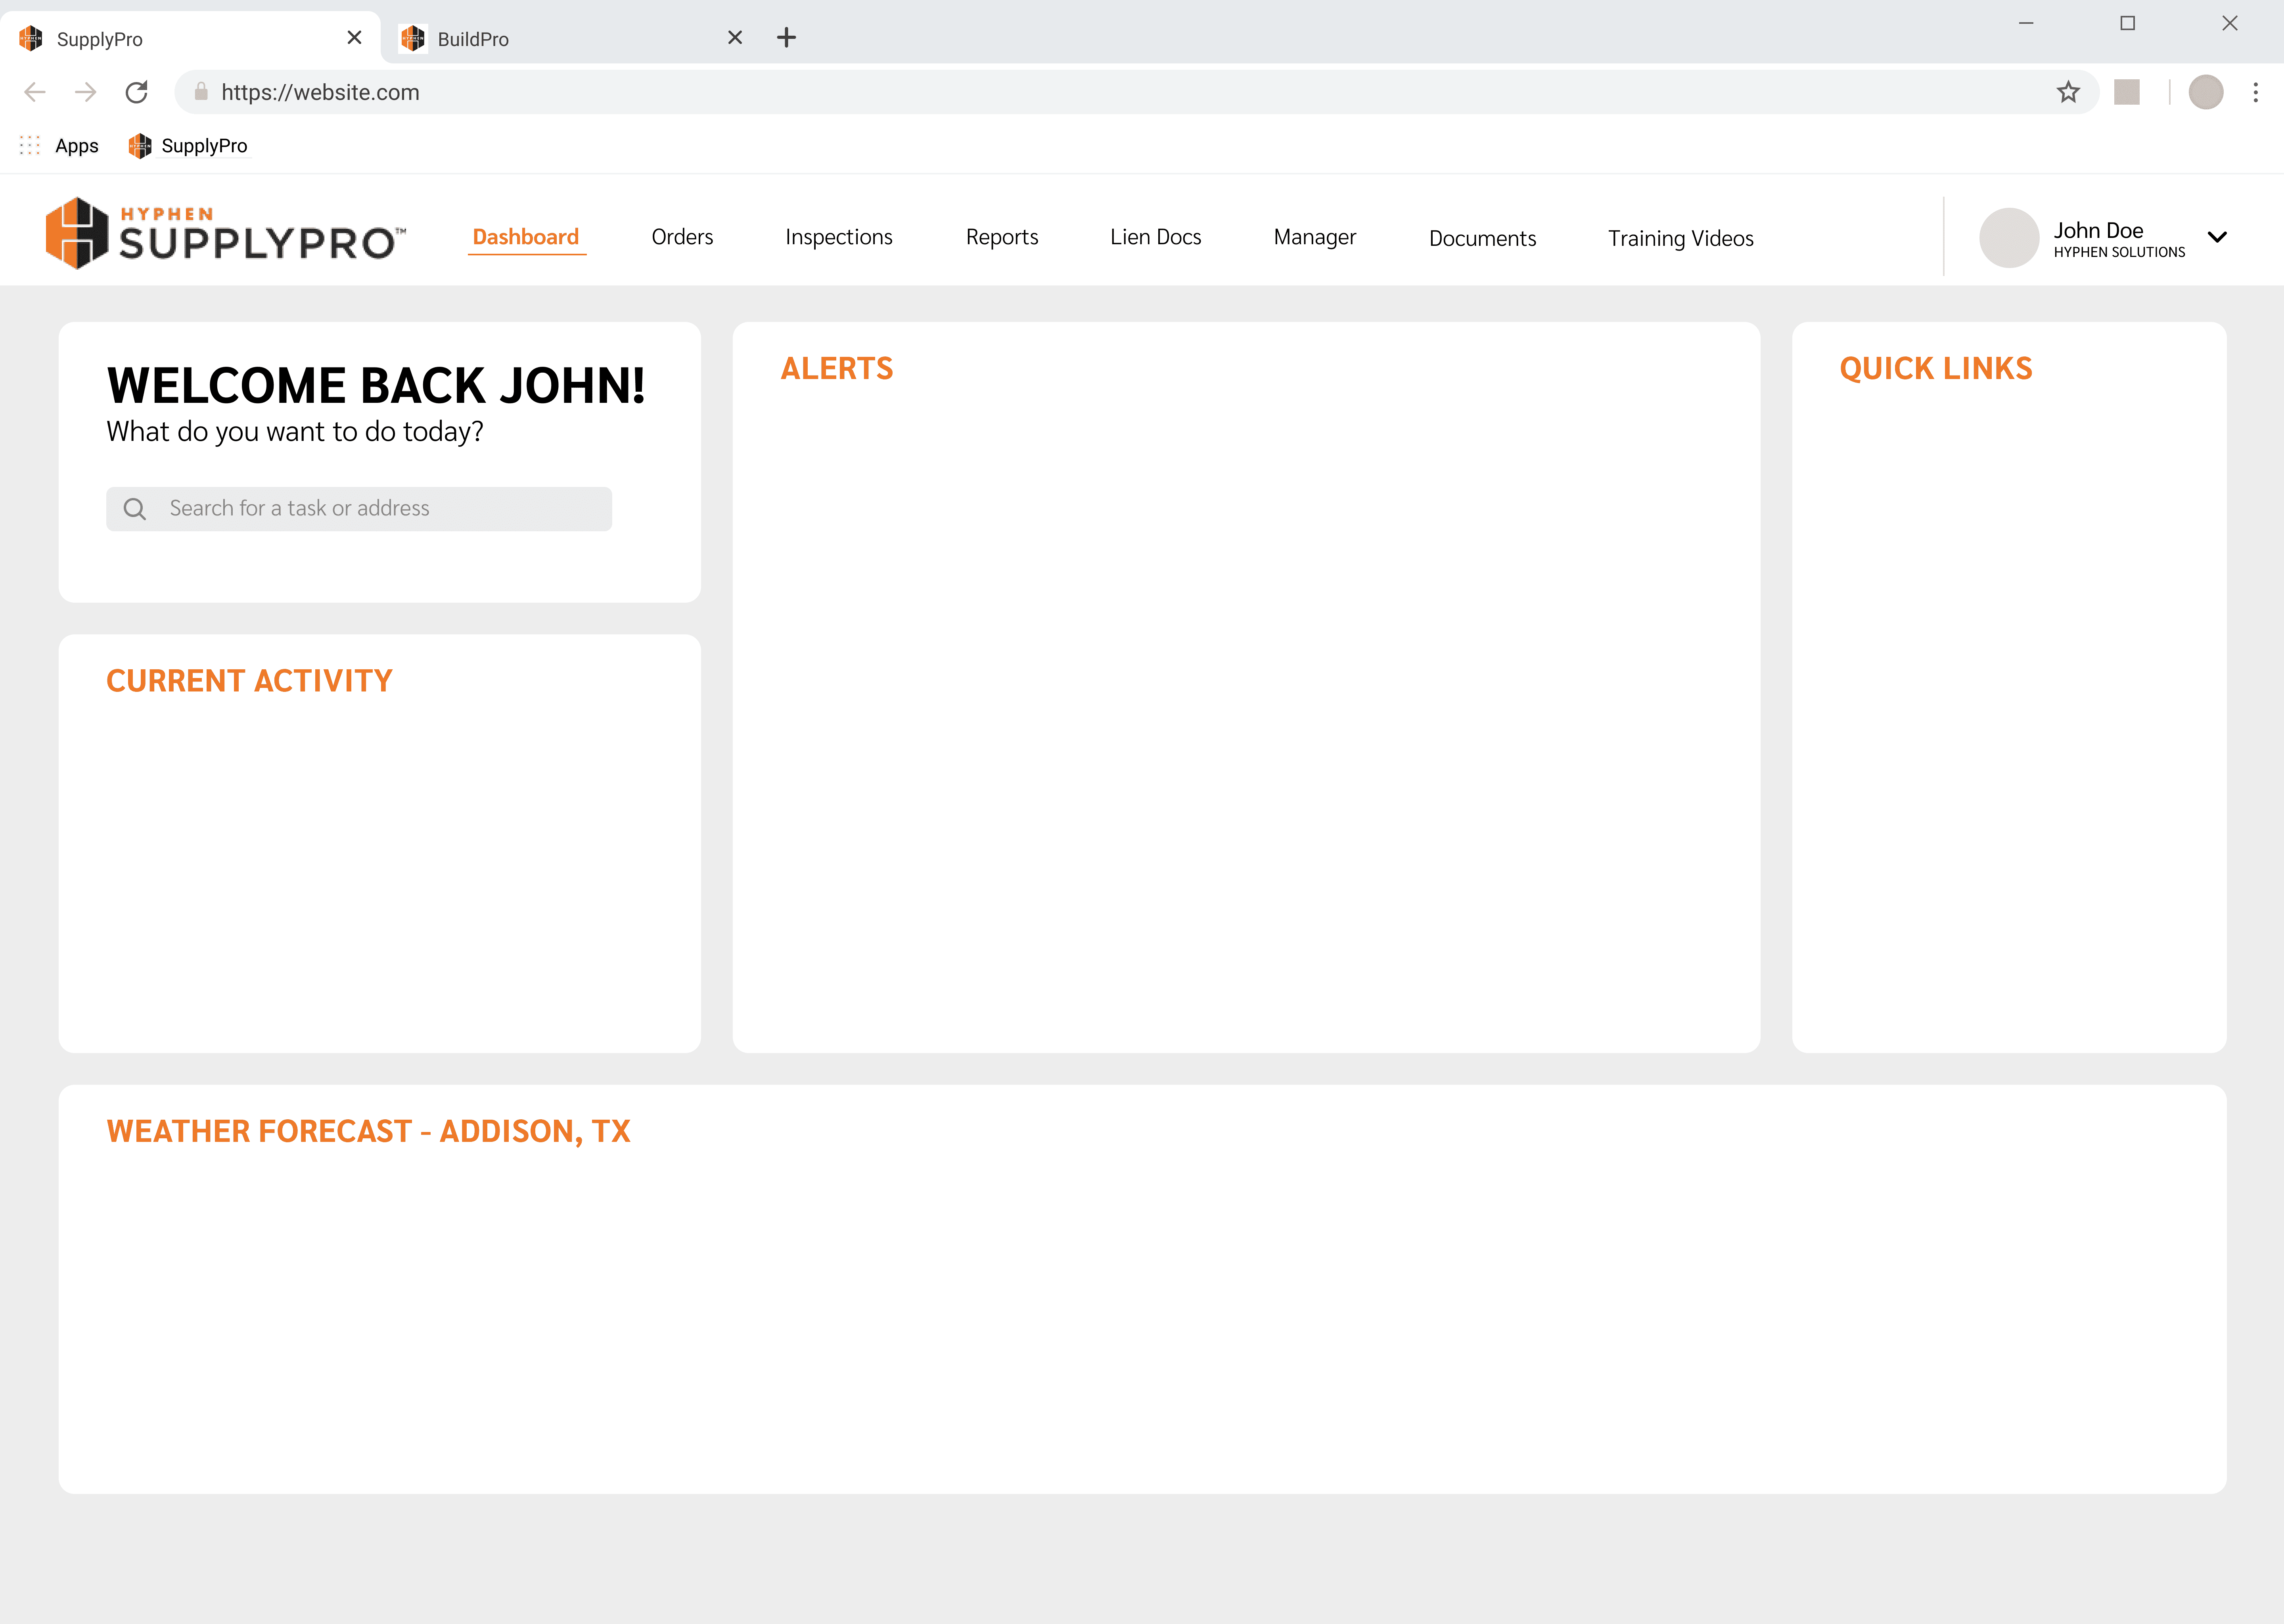Go to the Inspections page
Image resolution: width=2284 pixels, height=1624 pixels.
click(838, 237)
